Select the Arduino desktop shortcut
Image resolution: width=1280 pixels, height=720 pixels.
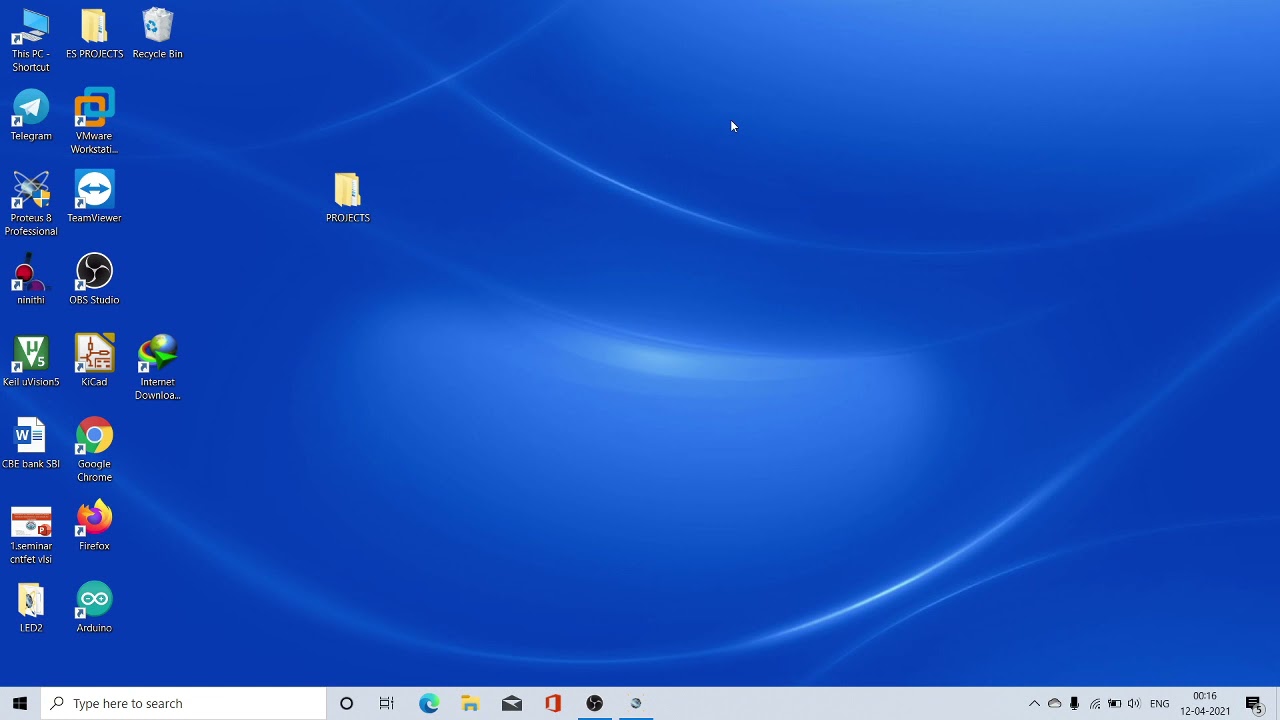[94, 608]
